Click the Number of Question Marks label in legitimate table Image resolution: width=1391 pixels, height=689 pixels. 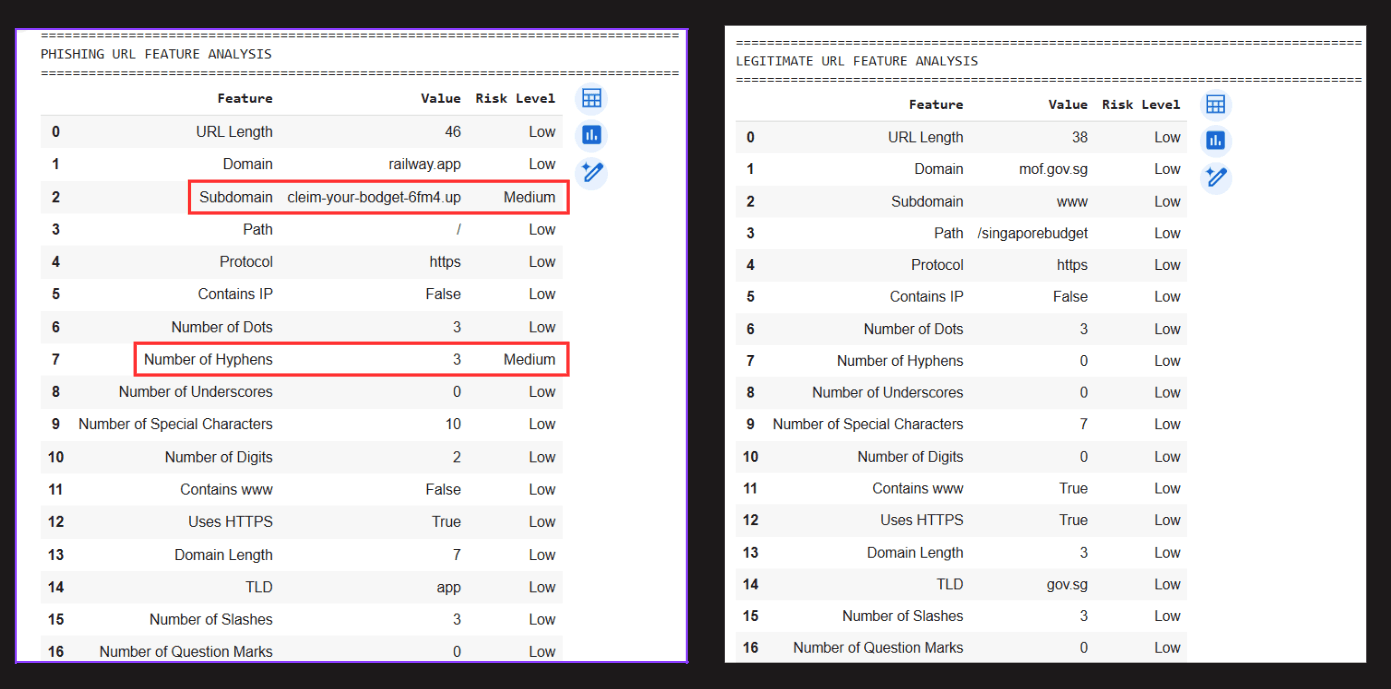pyautogui.click(x=878, y=648)
